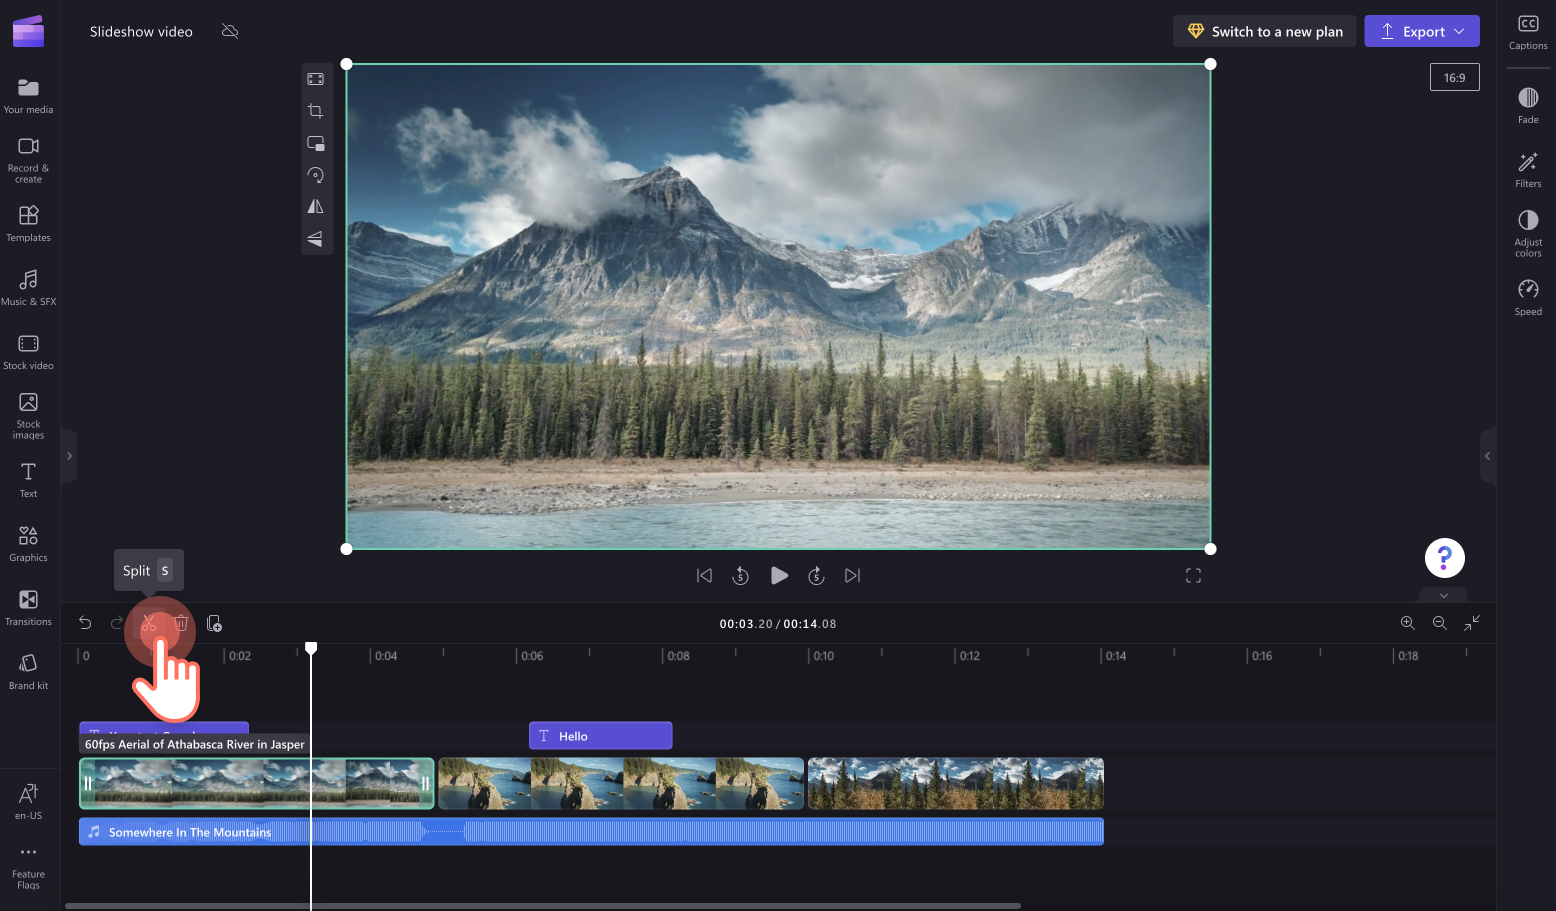Open the Speed panel
Screen dimensions: 1556x911
click(1527, 297)
